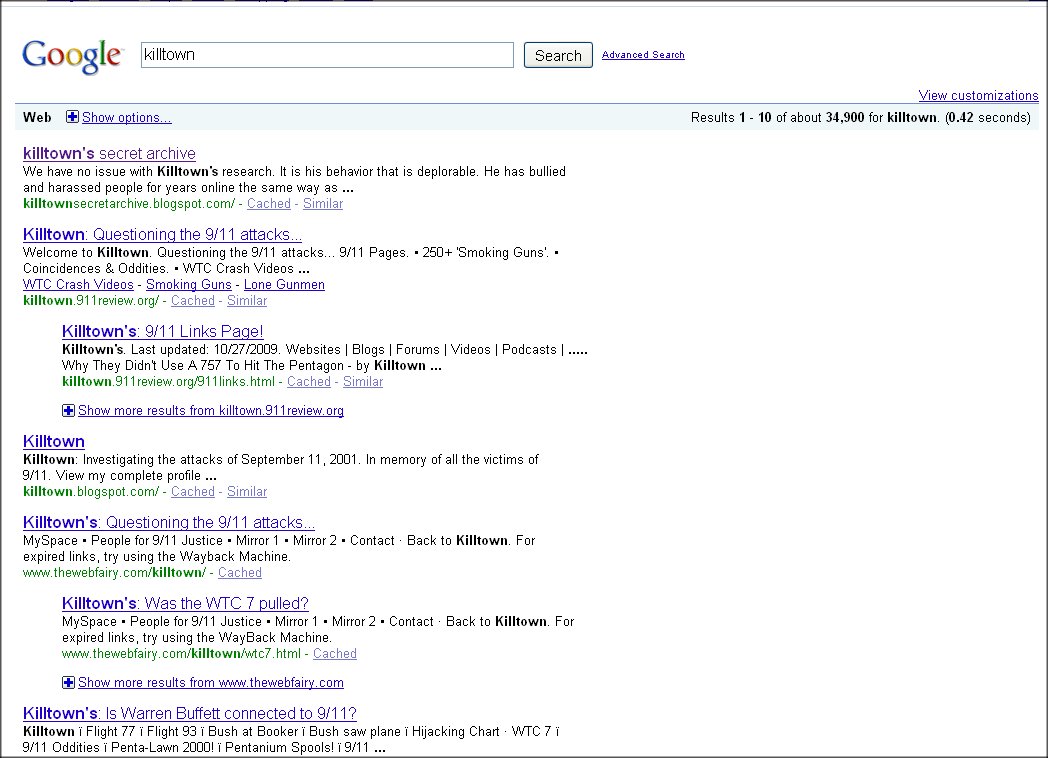The width and height of the screenshot is (1048, 758).
Task: Expand Show options...
Action: [126, 118]
